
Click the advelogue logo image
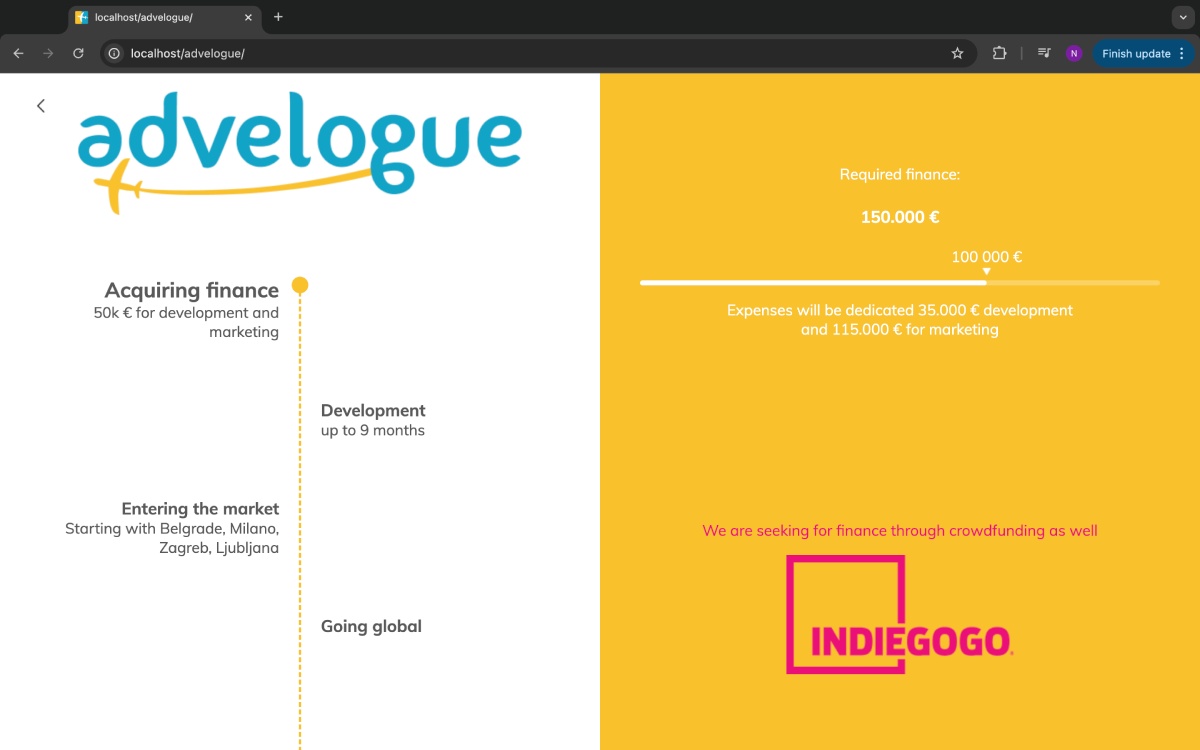[x=300, y=152]
